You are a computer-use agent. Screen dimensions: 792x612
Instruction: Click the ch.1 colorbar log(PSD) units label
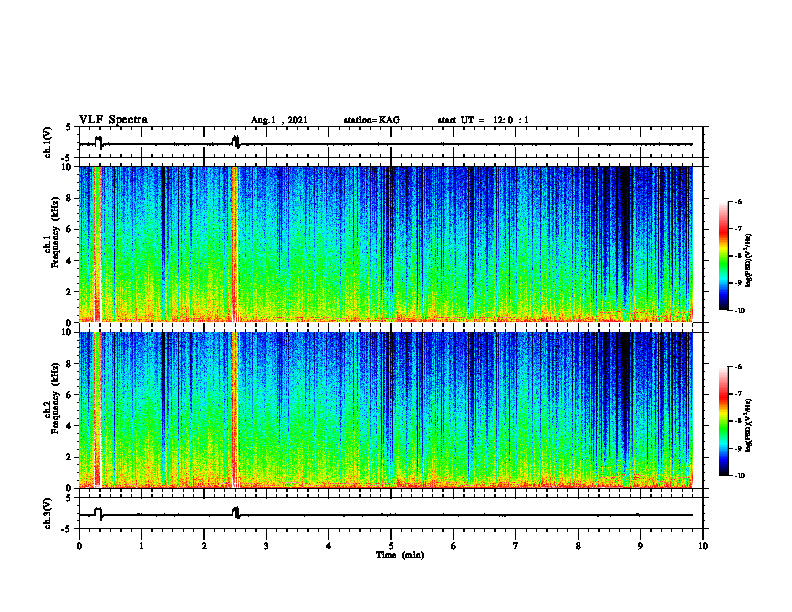749,260
